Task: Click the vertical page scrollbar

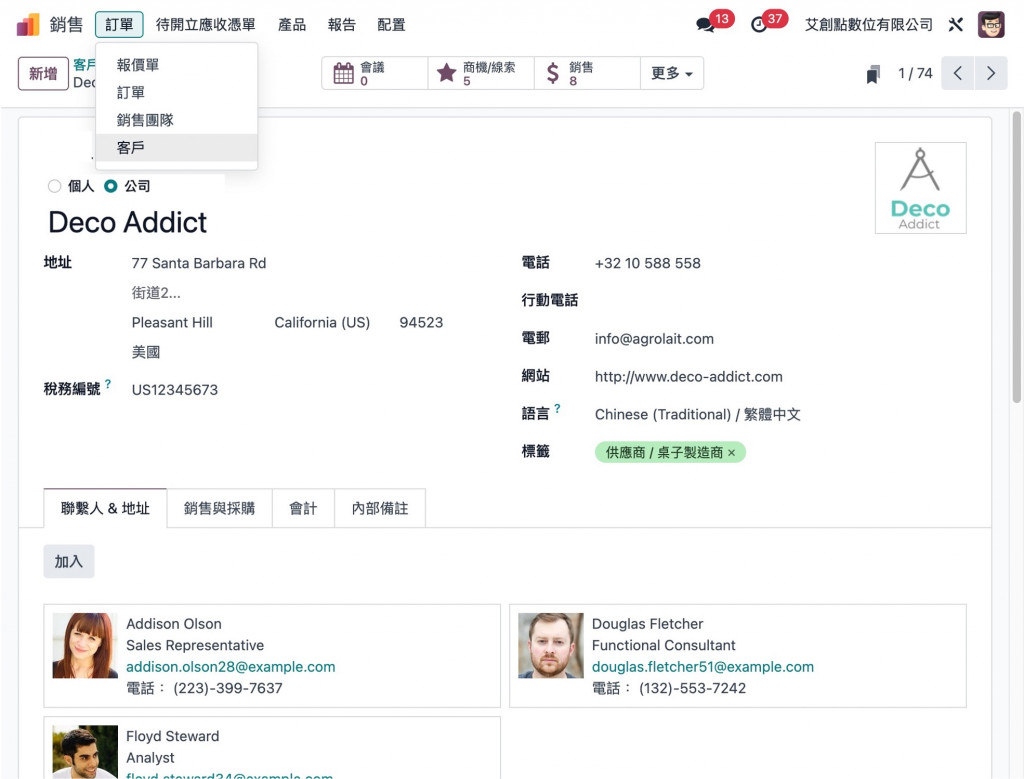Action: [x=1017, y=258]
